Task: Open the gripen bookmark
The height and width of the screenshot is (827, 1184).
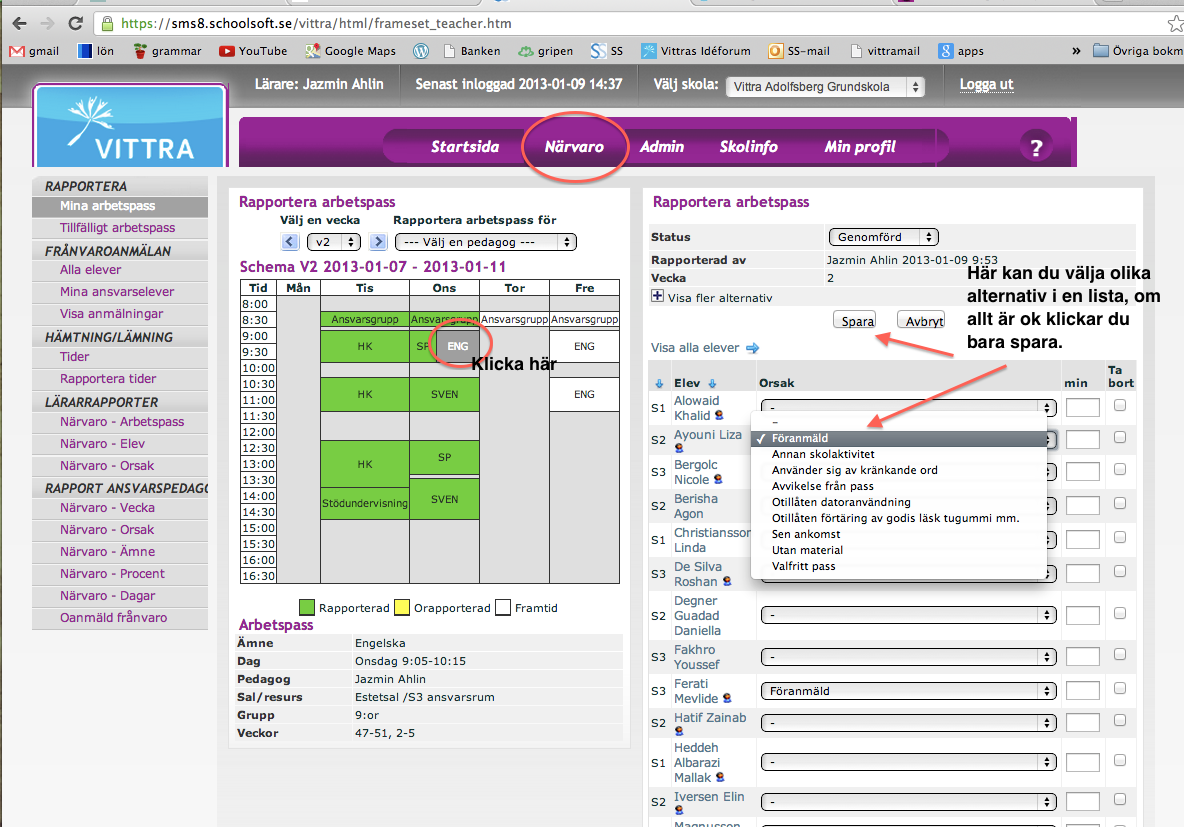Action: click(x=545, y=51)
